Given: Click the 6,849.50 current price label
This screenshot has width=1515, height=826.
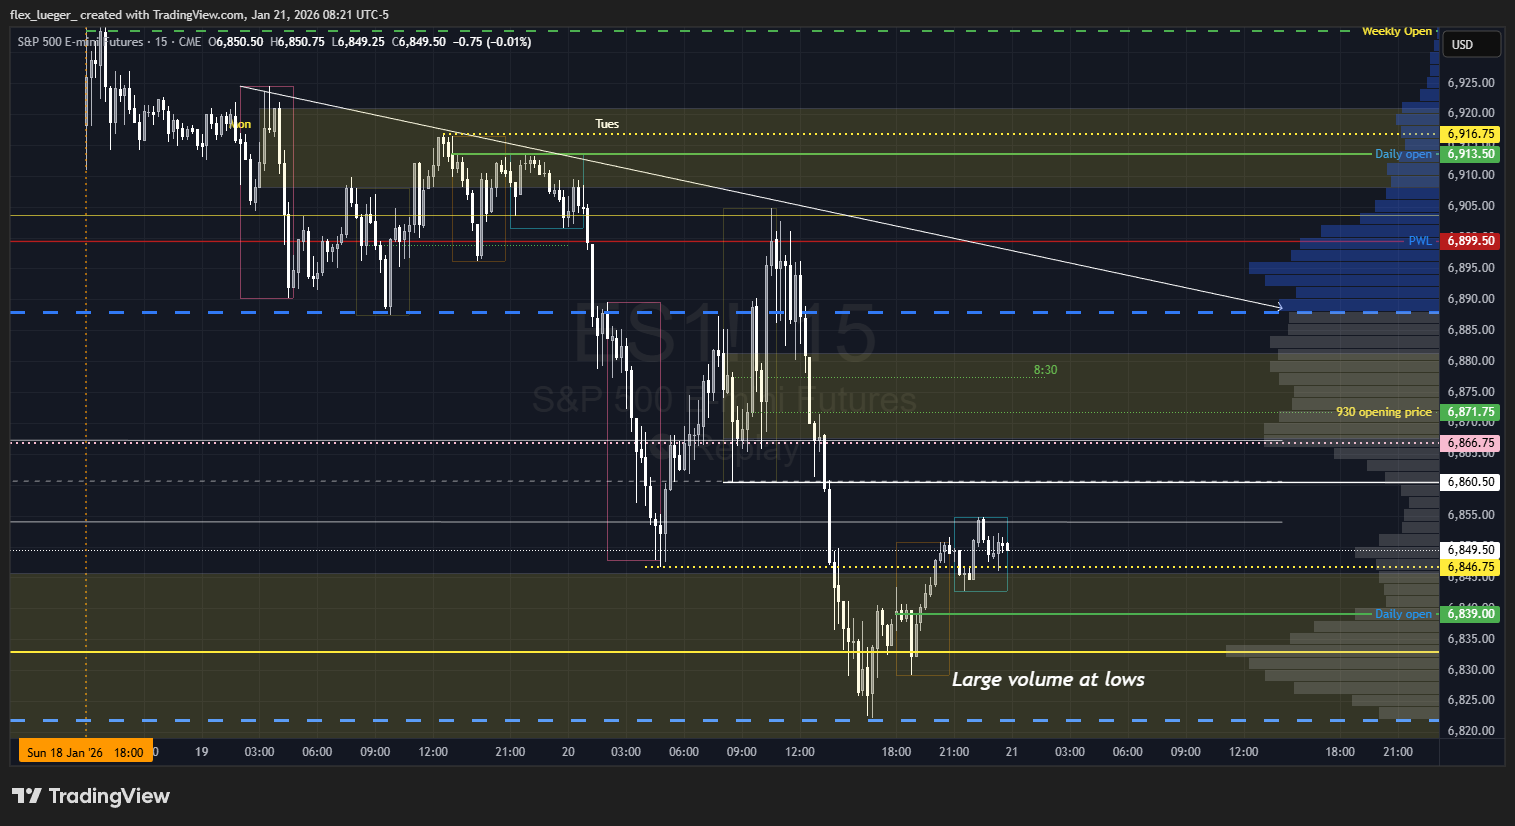Looking at the screenshot, I should (x=1470, y=550).
